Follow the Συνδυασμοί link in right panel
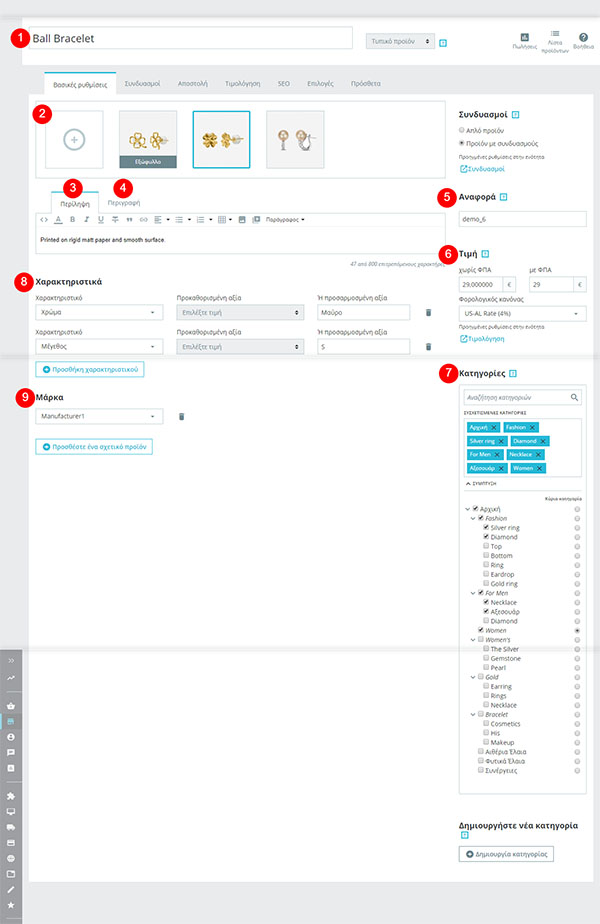Viewport: 600px width, 924px height. pos(482,169)
